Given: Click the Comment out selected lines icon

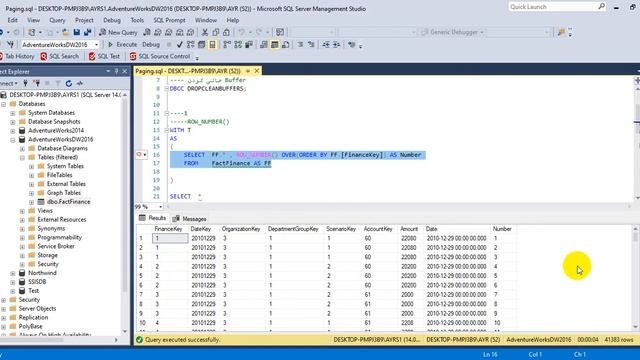Looking at the screenshot, I should 300,44.
